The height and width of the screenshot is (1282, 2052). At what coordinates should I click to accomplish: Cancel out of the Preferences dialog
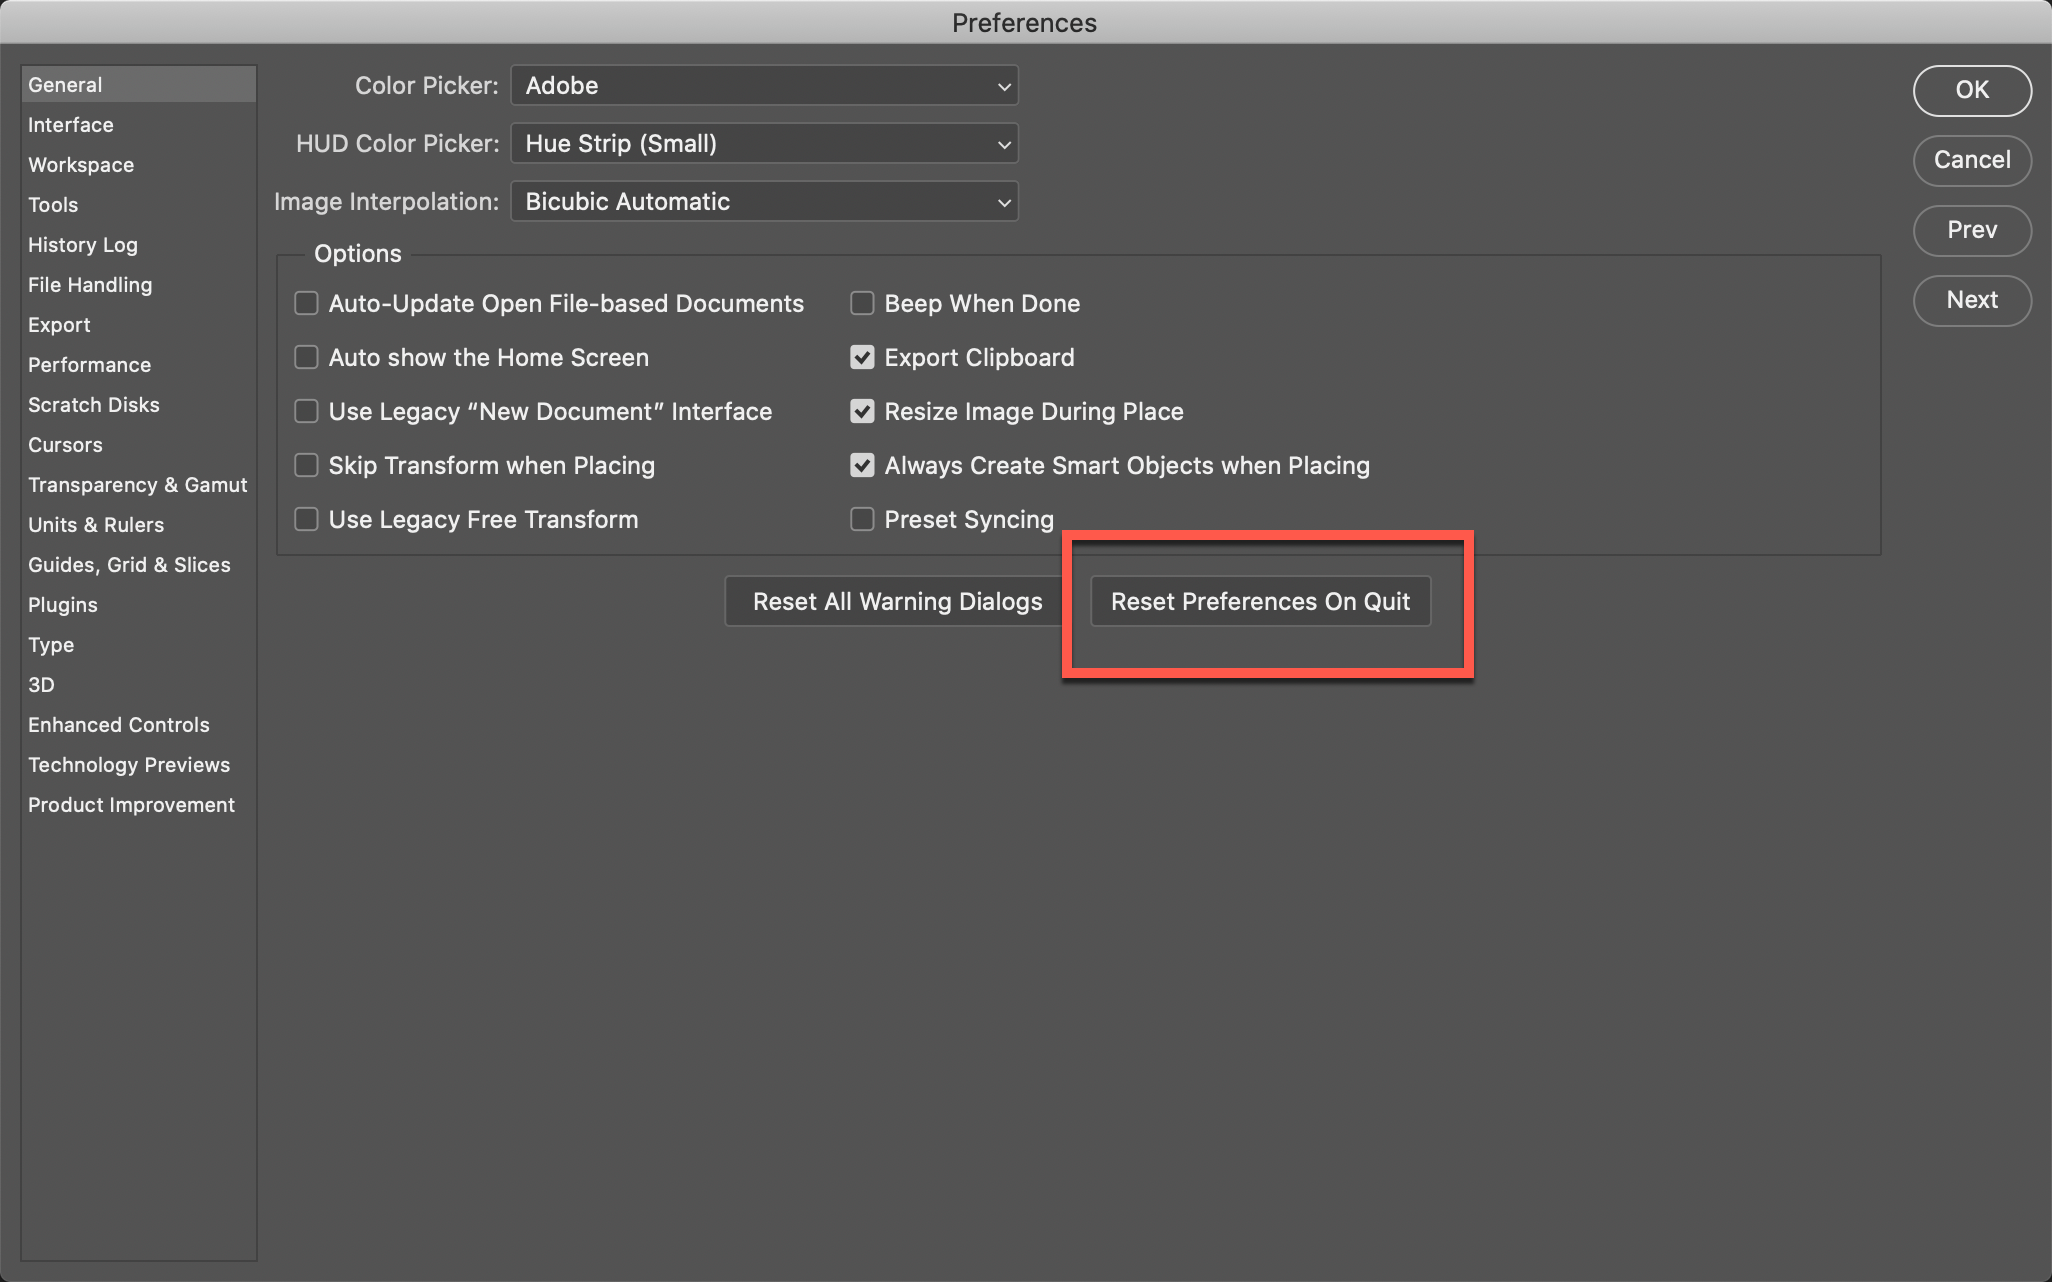pos(1971,160)
